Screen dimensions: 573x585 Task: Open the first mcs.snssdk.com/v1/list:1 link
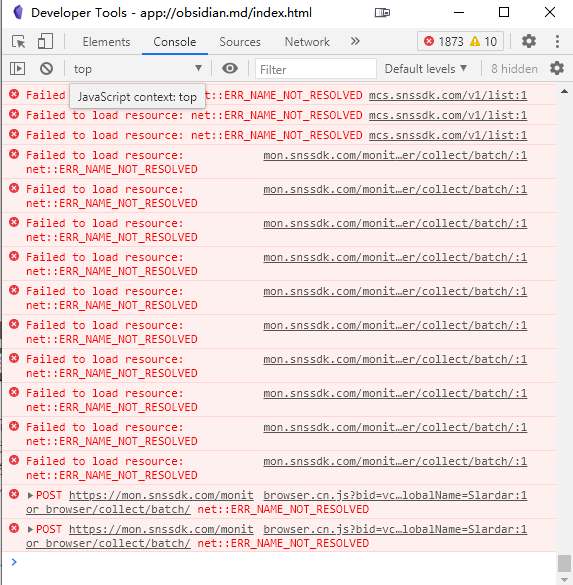point(448,96)
